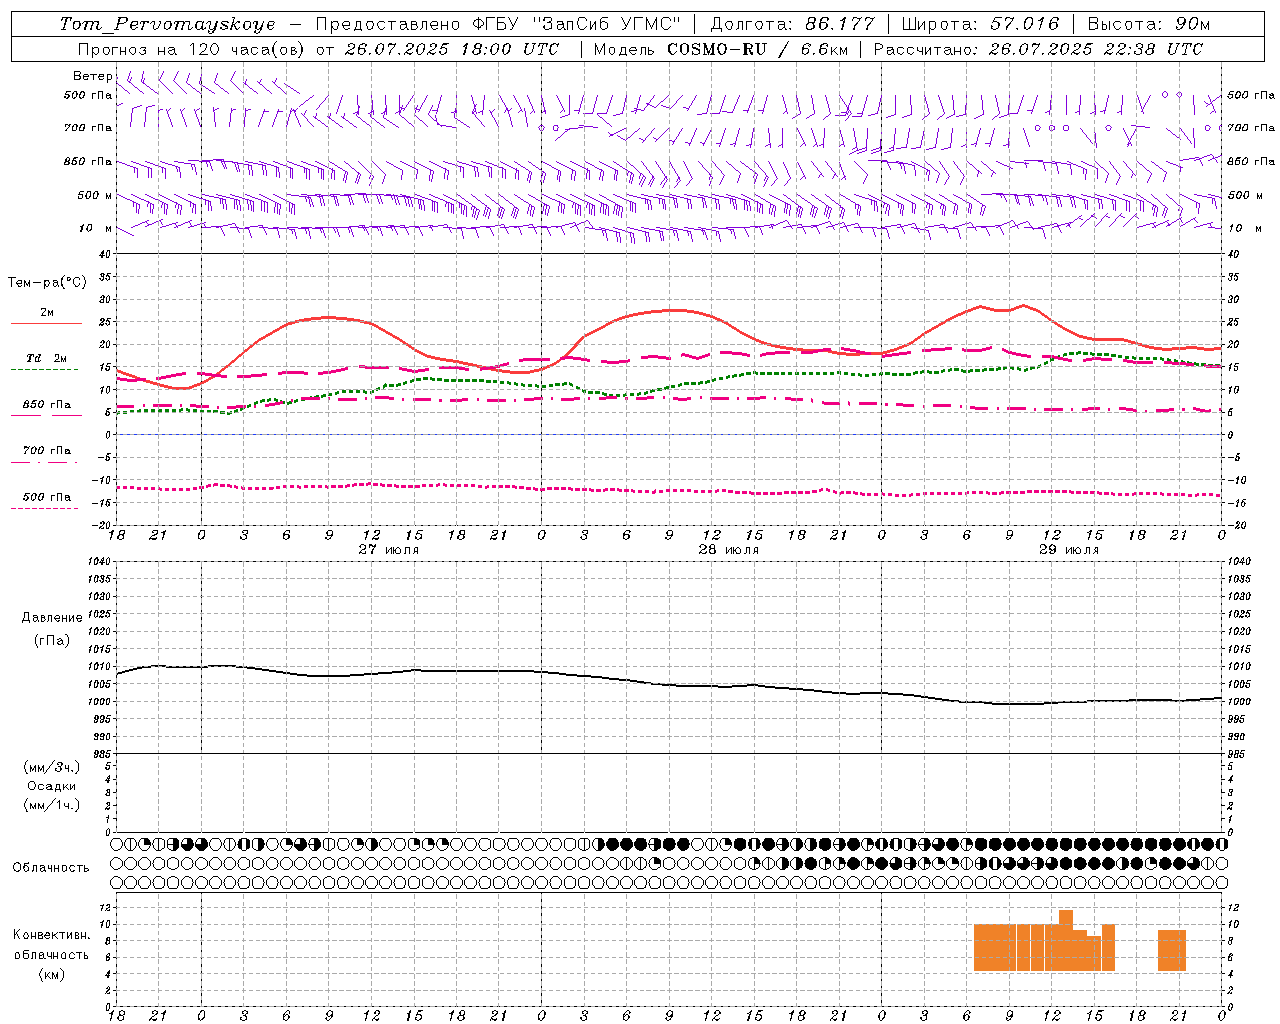Click the Tom_Pervomayskoye station title
This screenshot has height=1024, width=1280.
(167, 24)
